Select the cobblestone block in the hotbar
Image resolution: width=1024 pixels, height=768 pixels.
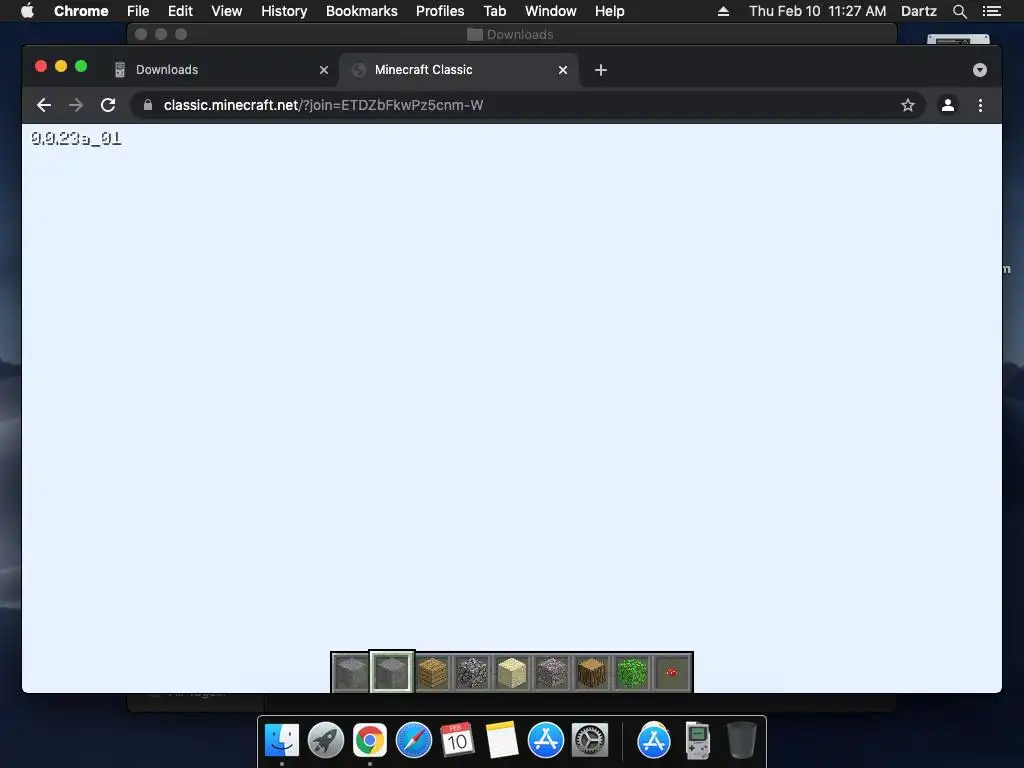pos(472,672)
